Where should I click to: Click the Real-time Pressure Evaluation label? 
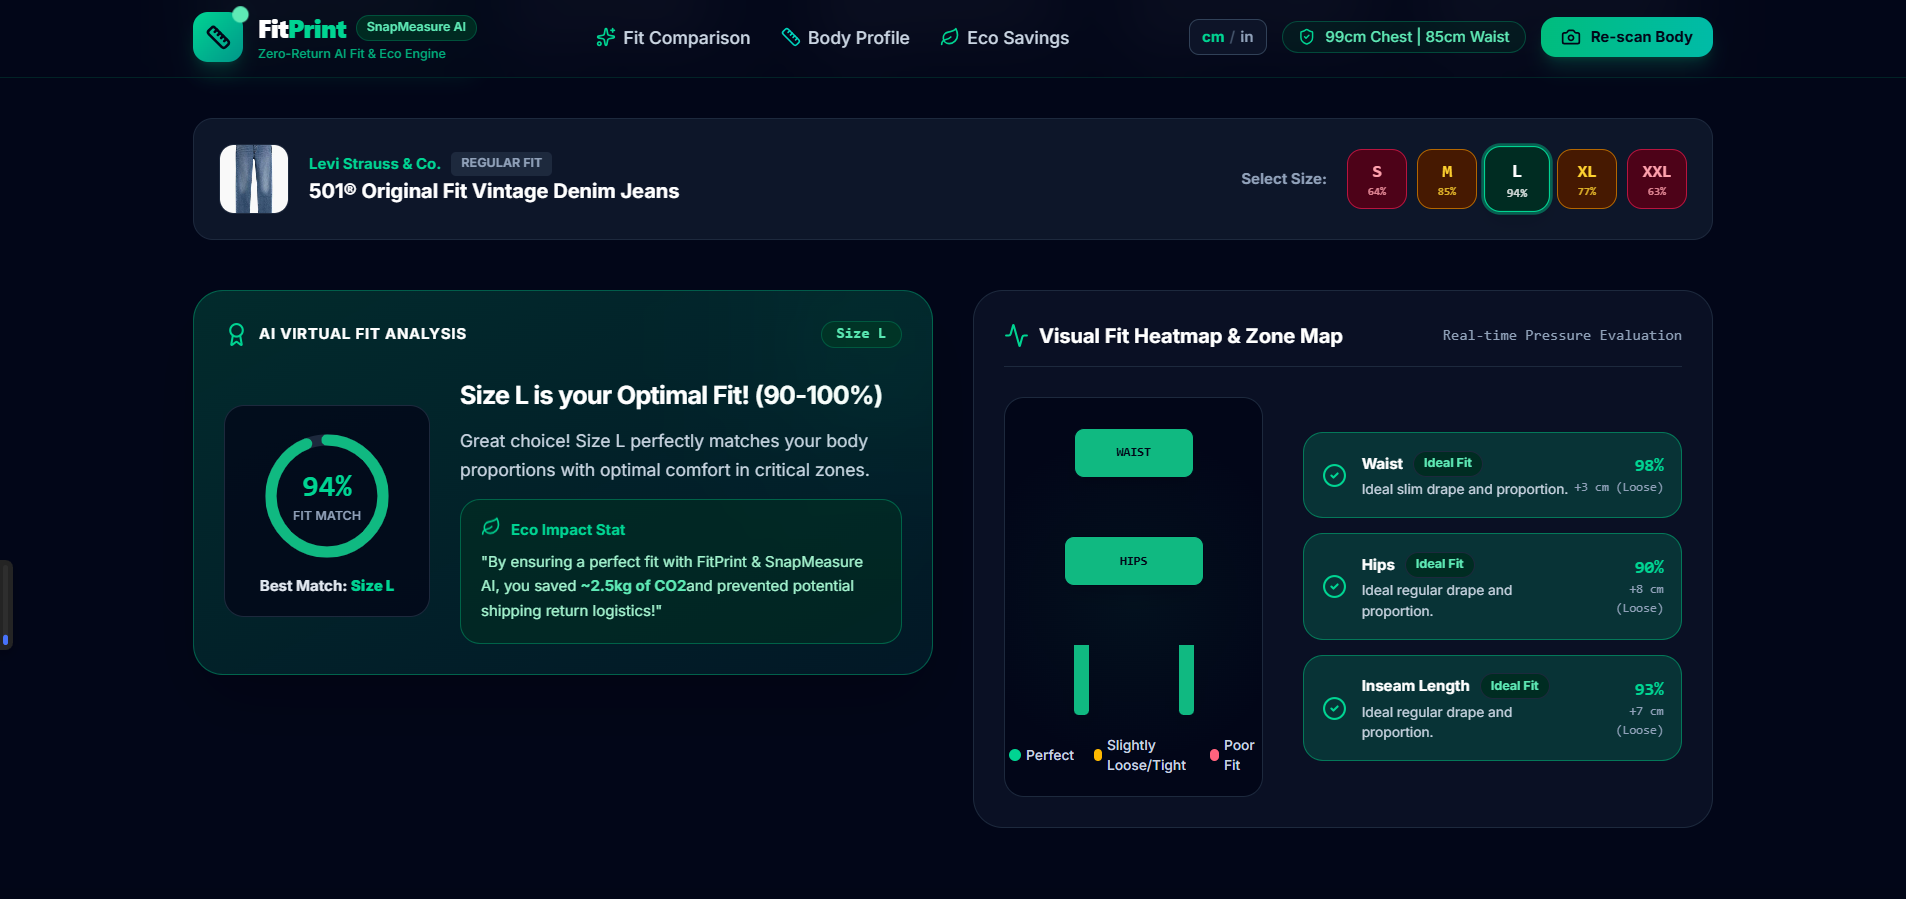[1562, 336]
